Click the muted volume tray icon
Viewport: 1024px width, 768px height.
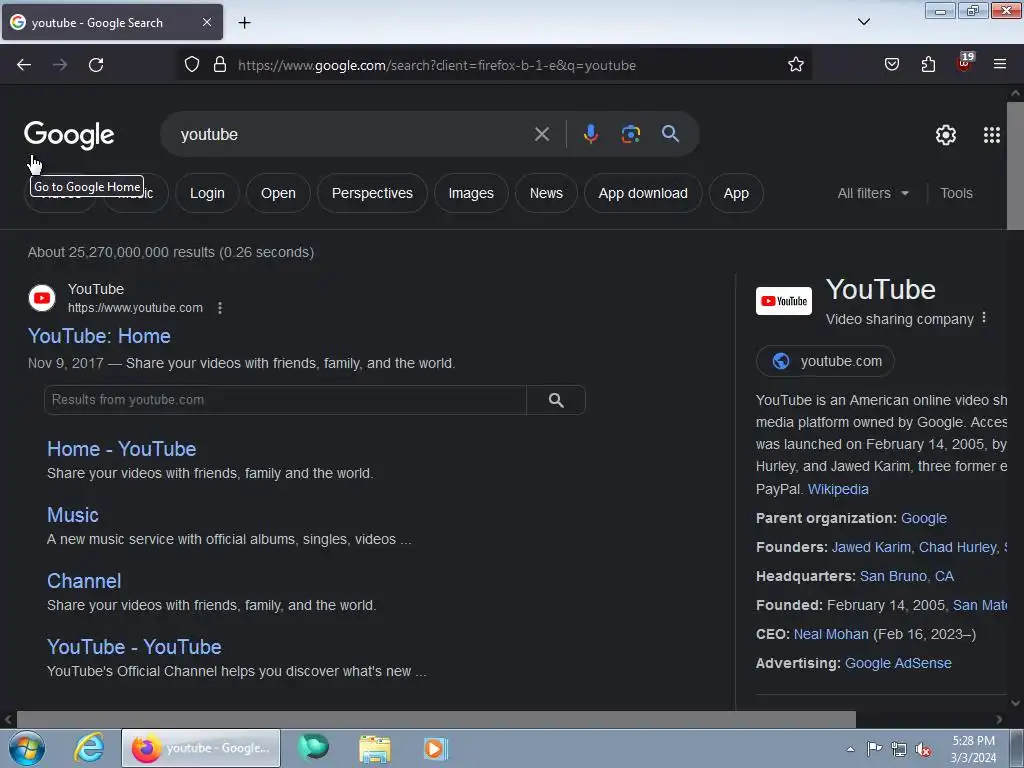tap(923, 749)
